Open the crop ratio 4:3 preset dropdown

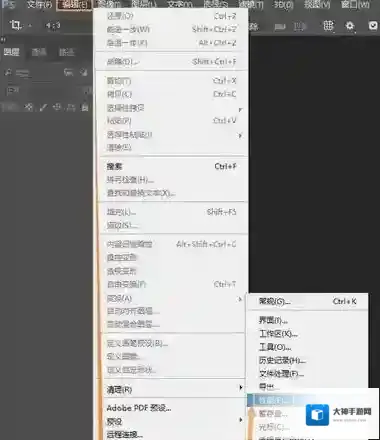click(x=53, y=25)
